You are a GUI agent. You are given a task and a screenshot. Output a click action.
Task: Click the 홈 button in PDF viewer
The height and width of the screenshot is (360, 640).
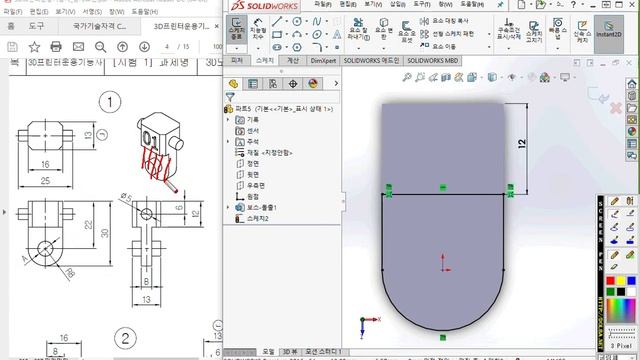[x=11, y=26]
